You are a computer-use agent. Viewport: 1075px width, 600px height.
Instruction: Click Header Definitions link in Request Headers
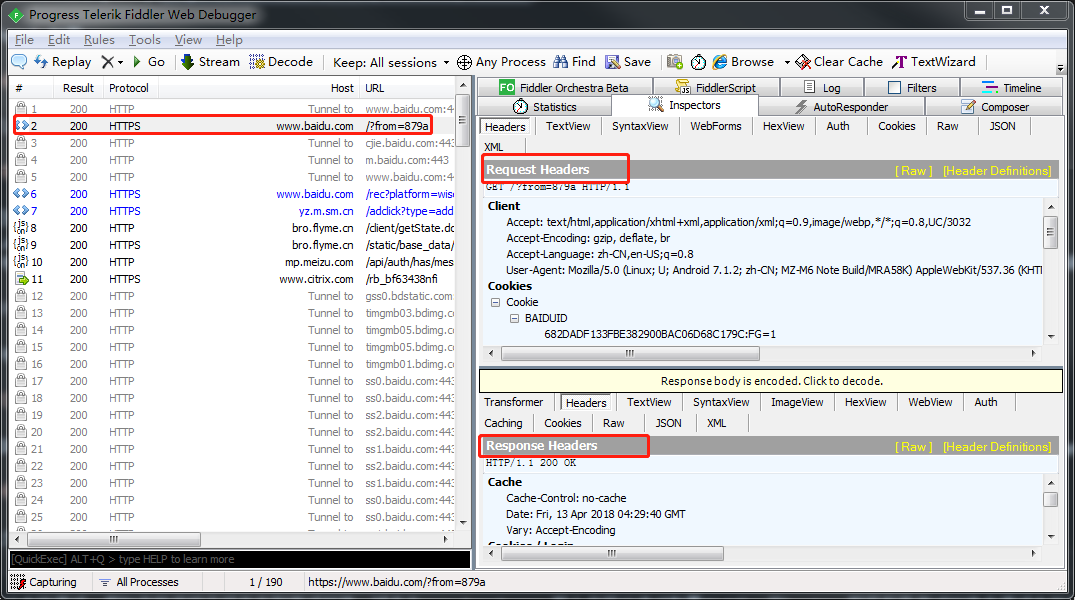(x=997, y=171)
